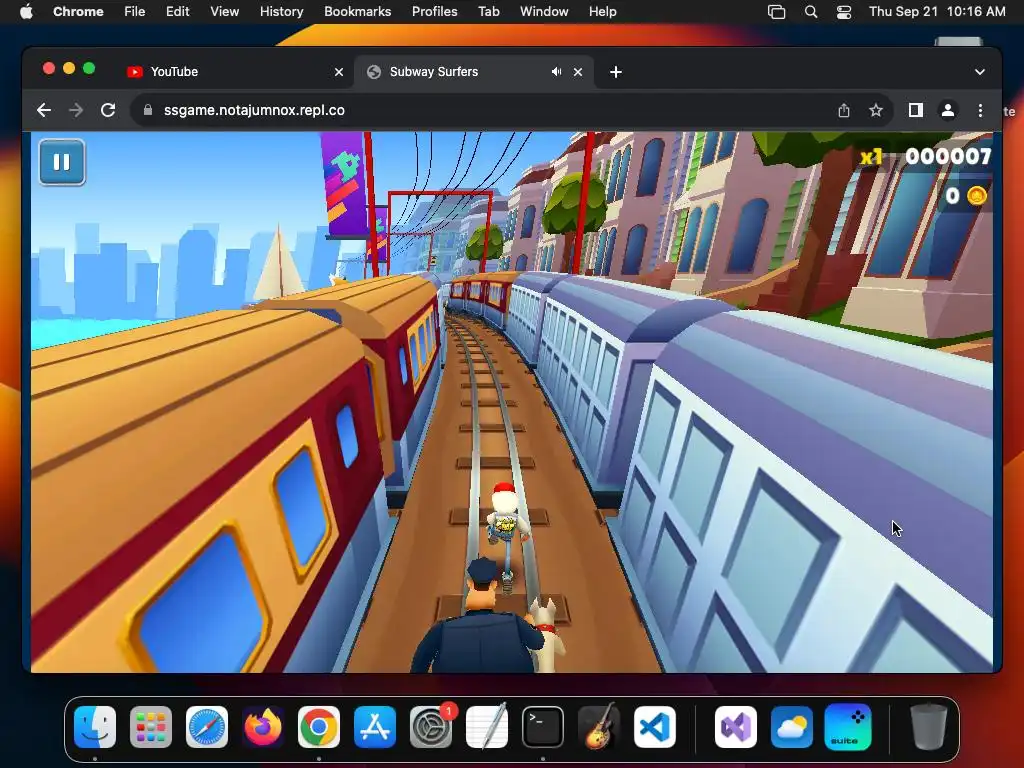Image resolution: width=1024 pixels, height=768 pixels.
Task: Click the Chrome icon in the Dock
Action: [319, 726]
